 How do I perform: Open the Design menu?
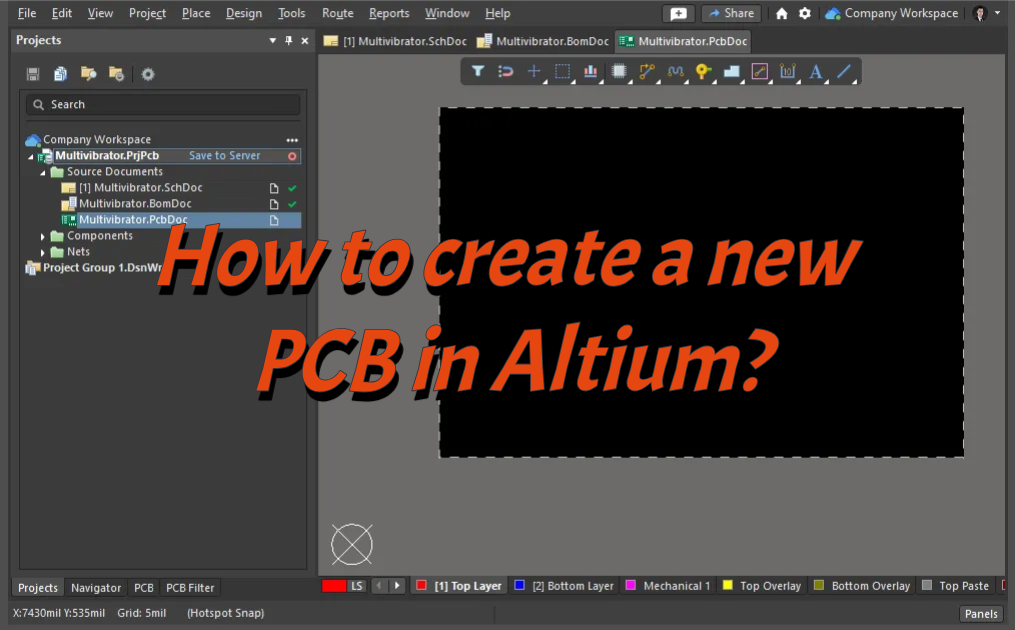243,13
